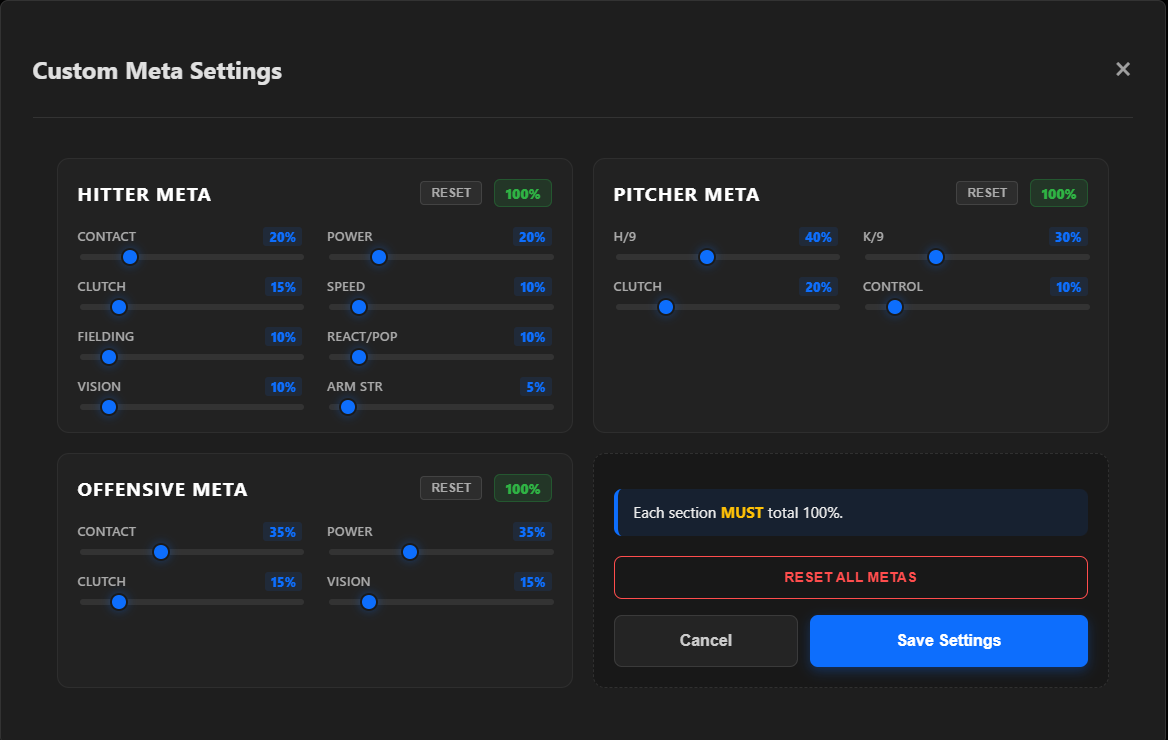Click the Hitter Meta 100% total badge
The width and height of the screenshot is (1168, 740).
click(x=523, y=194)
